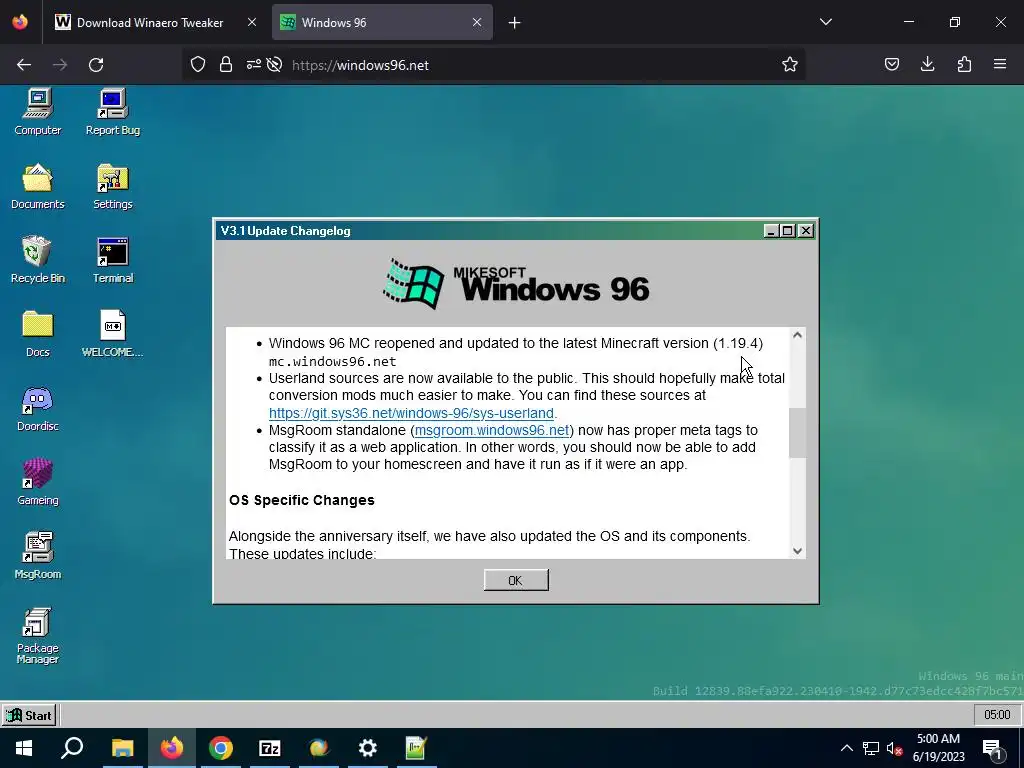
Task: Click the Windows 96 Start button
Action: coord(29,715)
